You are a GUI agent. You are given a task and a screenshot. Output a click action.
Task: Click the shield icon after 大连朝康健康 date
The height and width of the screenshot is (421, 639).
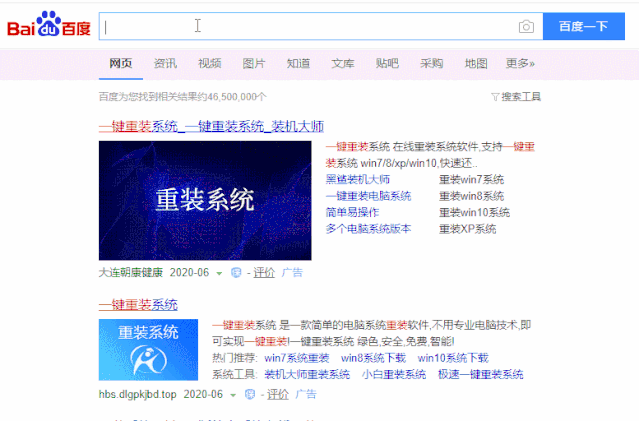click(x=236, y=272)
